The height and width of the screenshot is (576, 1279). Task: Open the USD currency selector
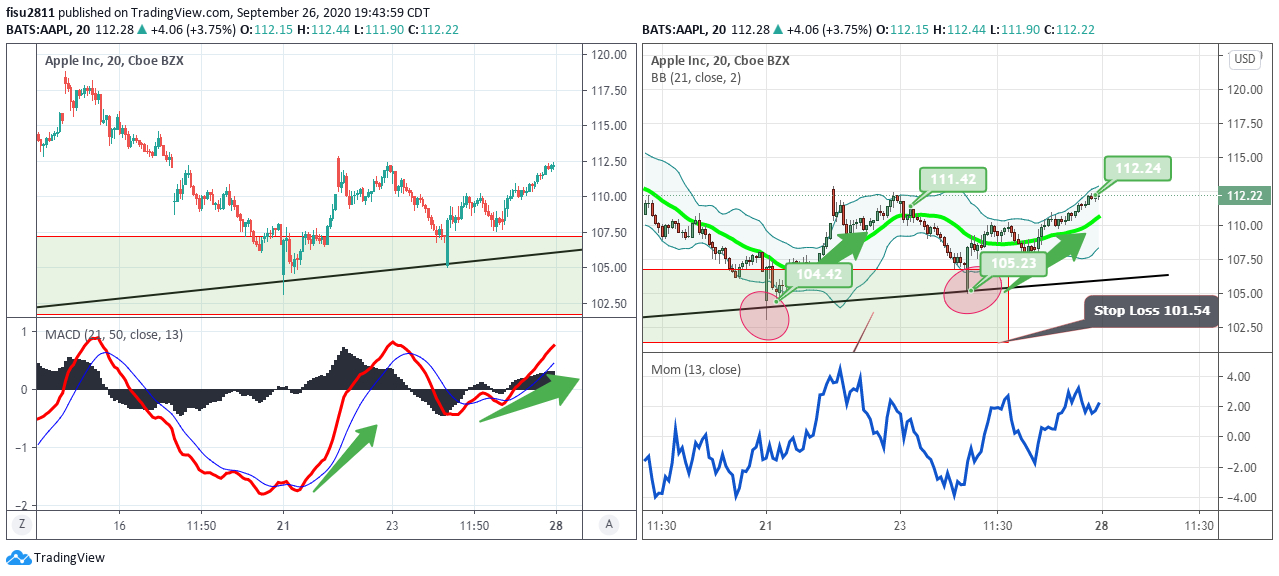[x=1245, y=59]
